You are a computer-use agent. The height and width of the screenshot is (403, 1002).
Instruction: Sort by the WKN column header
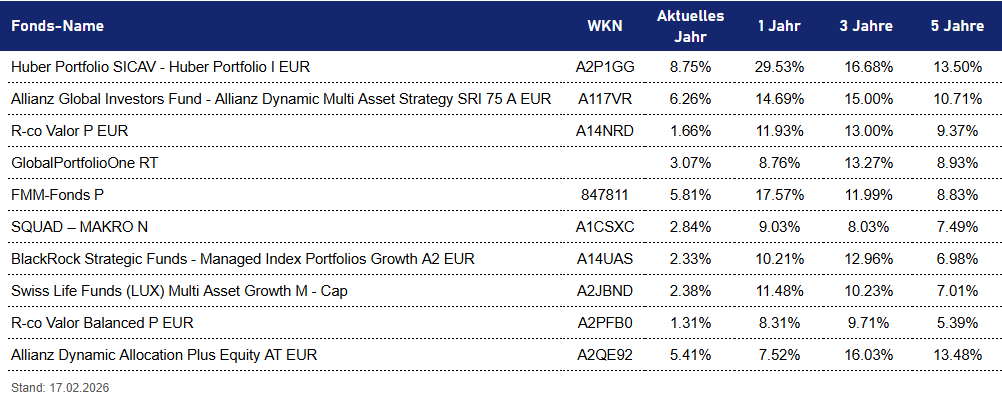(605, 26)
